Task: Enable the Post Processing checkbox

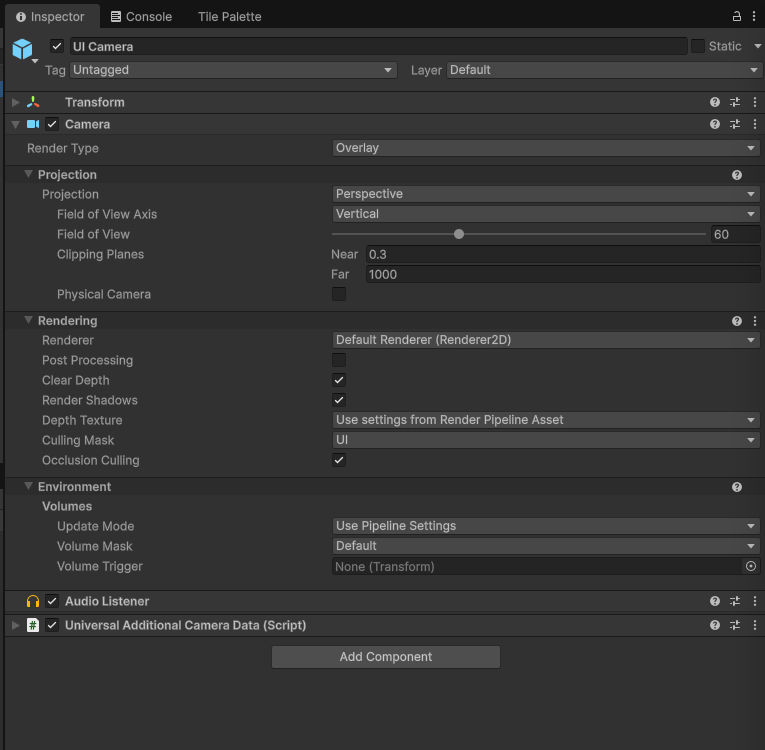Action: [339, 361]
